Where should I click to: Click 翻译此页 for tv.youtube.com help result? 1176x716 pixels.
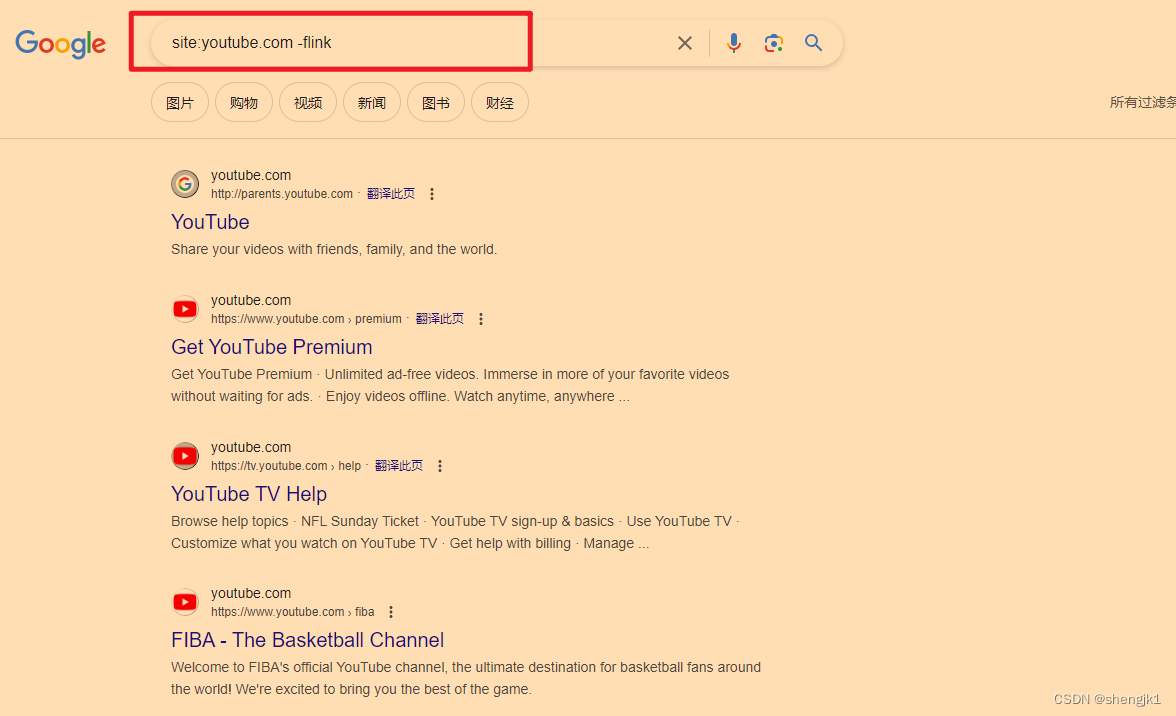pos(399,466)
